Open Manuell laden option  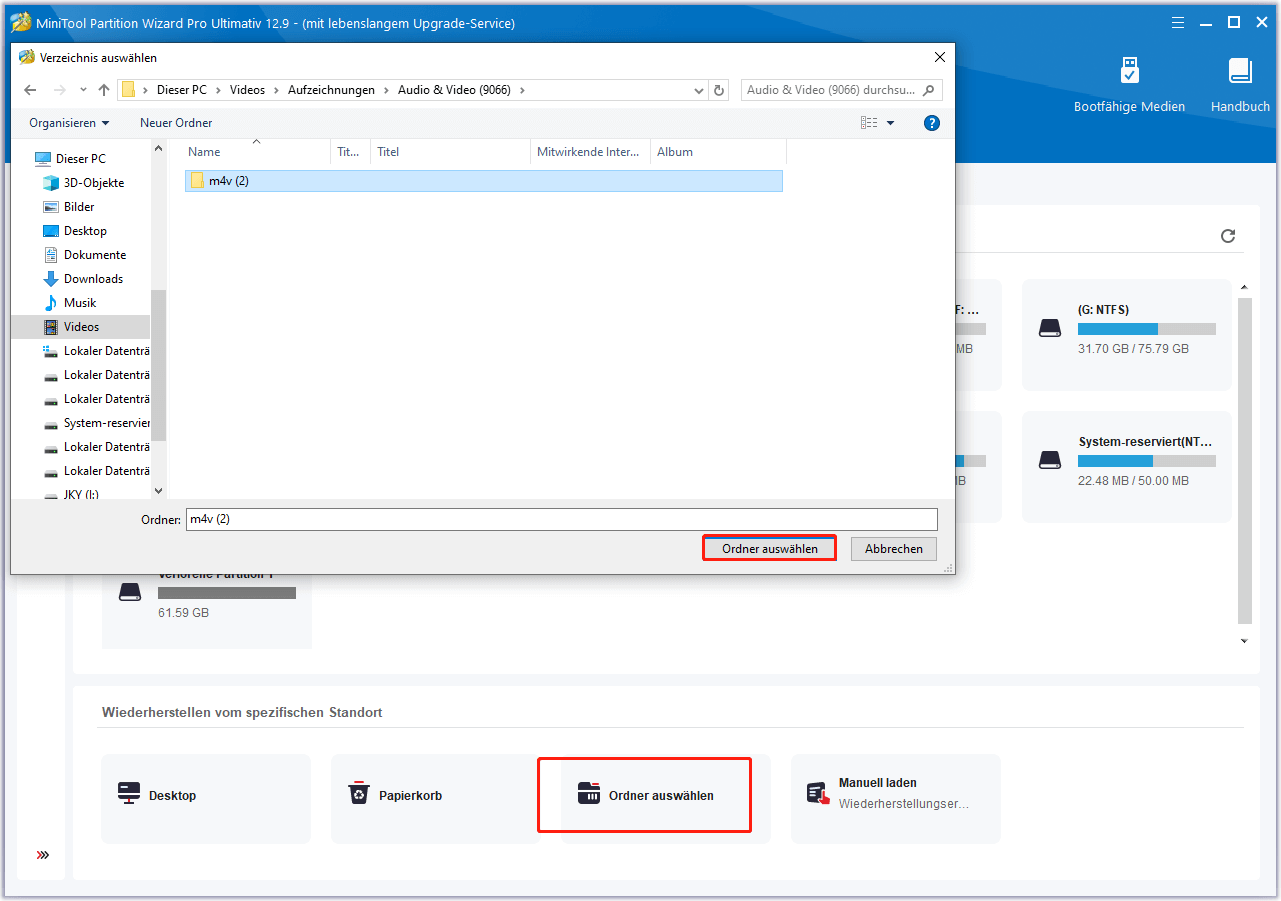tap(896, 798)
